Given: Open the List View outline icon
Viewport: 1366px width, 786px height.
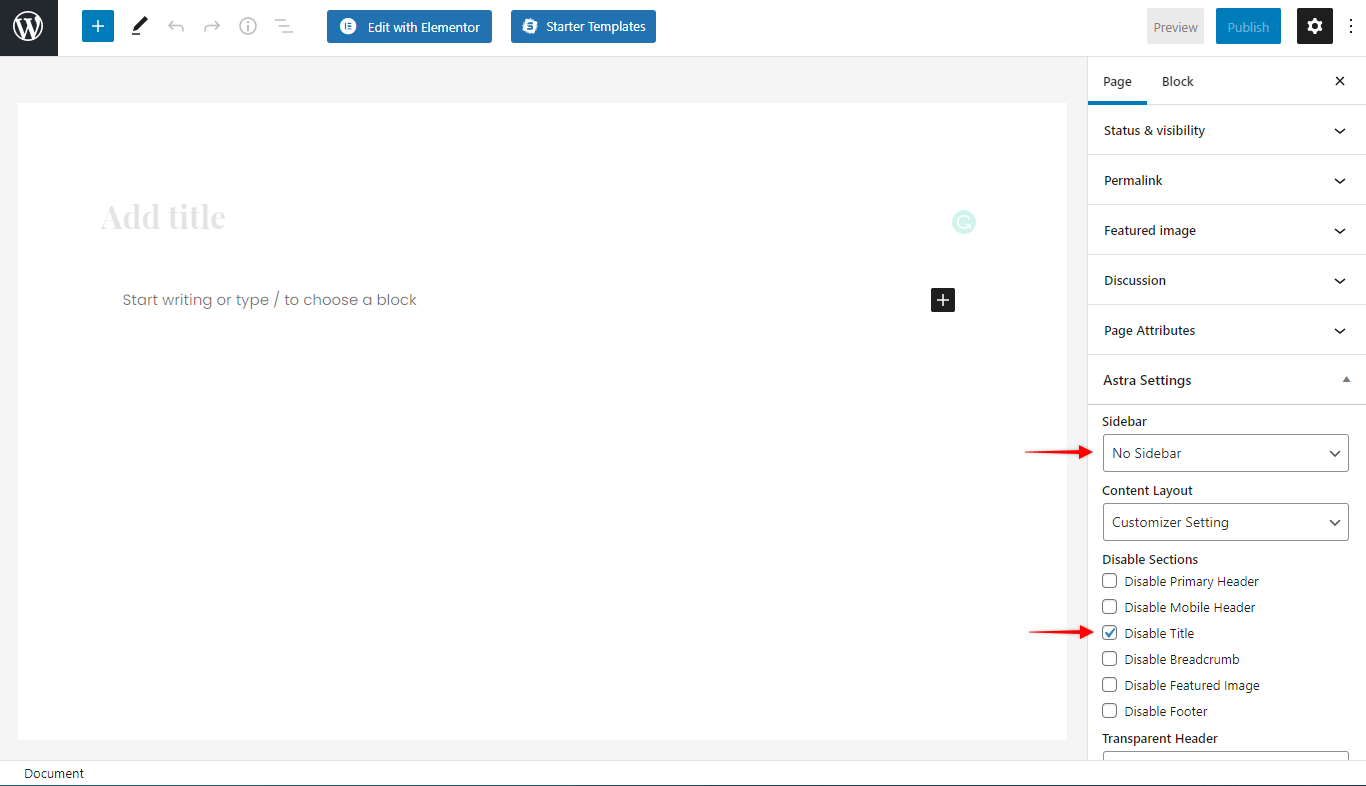Looking at the screenshot, I should [x=284, y=27].
